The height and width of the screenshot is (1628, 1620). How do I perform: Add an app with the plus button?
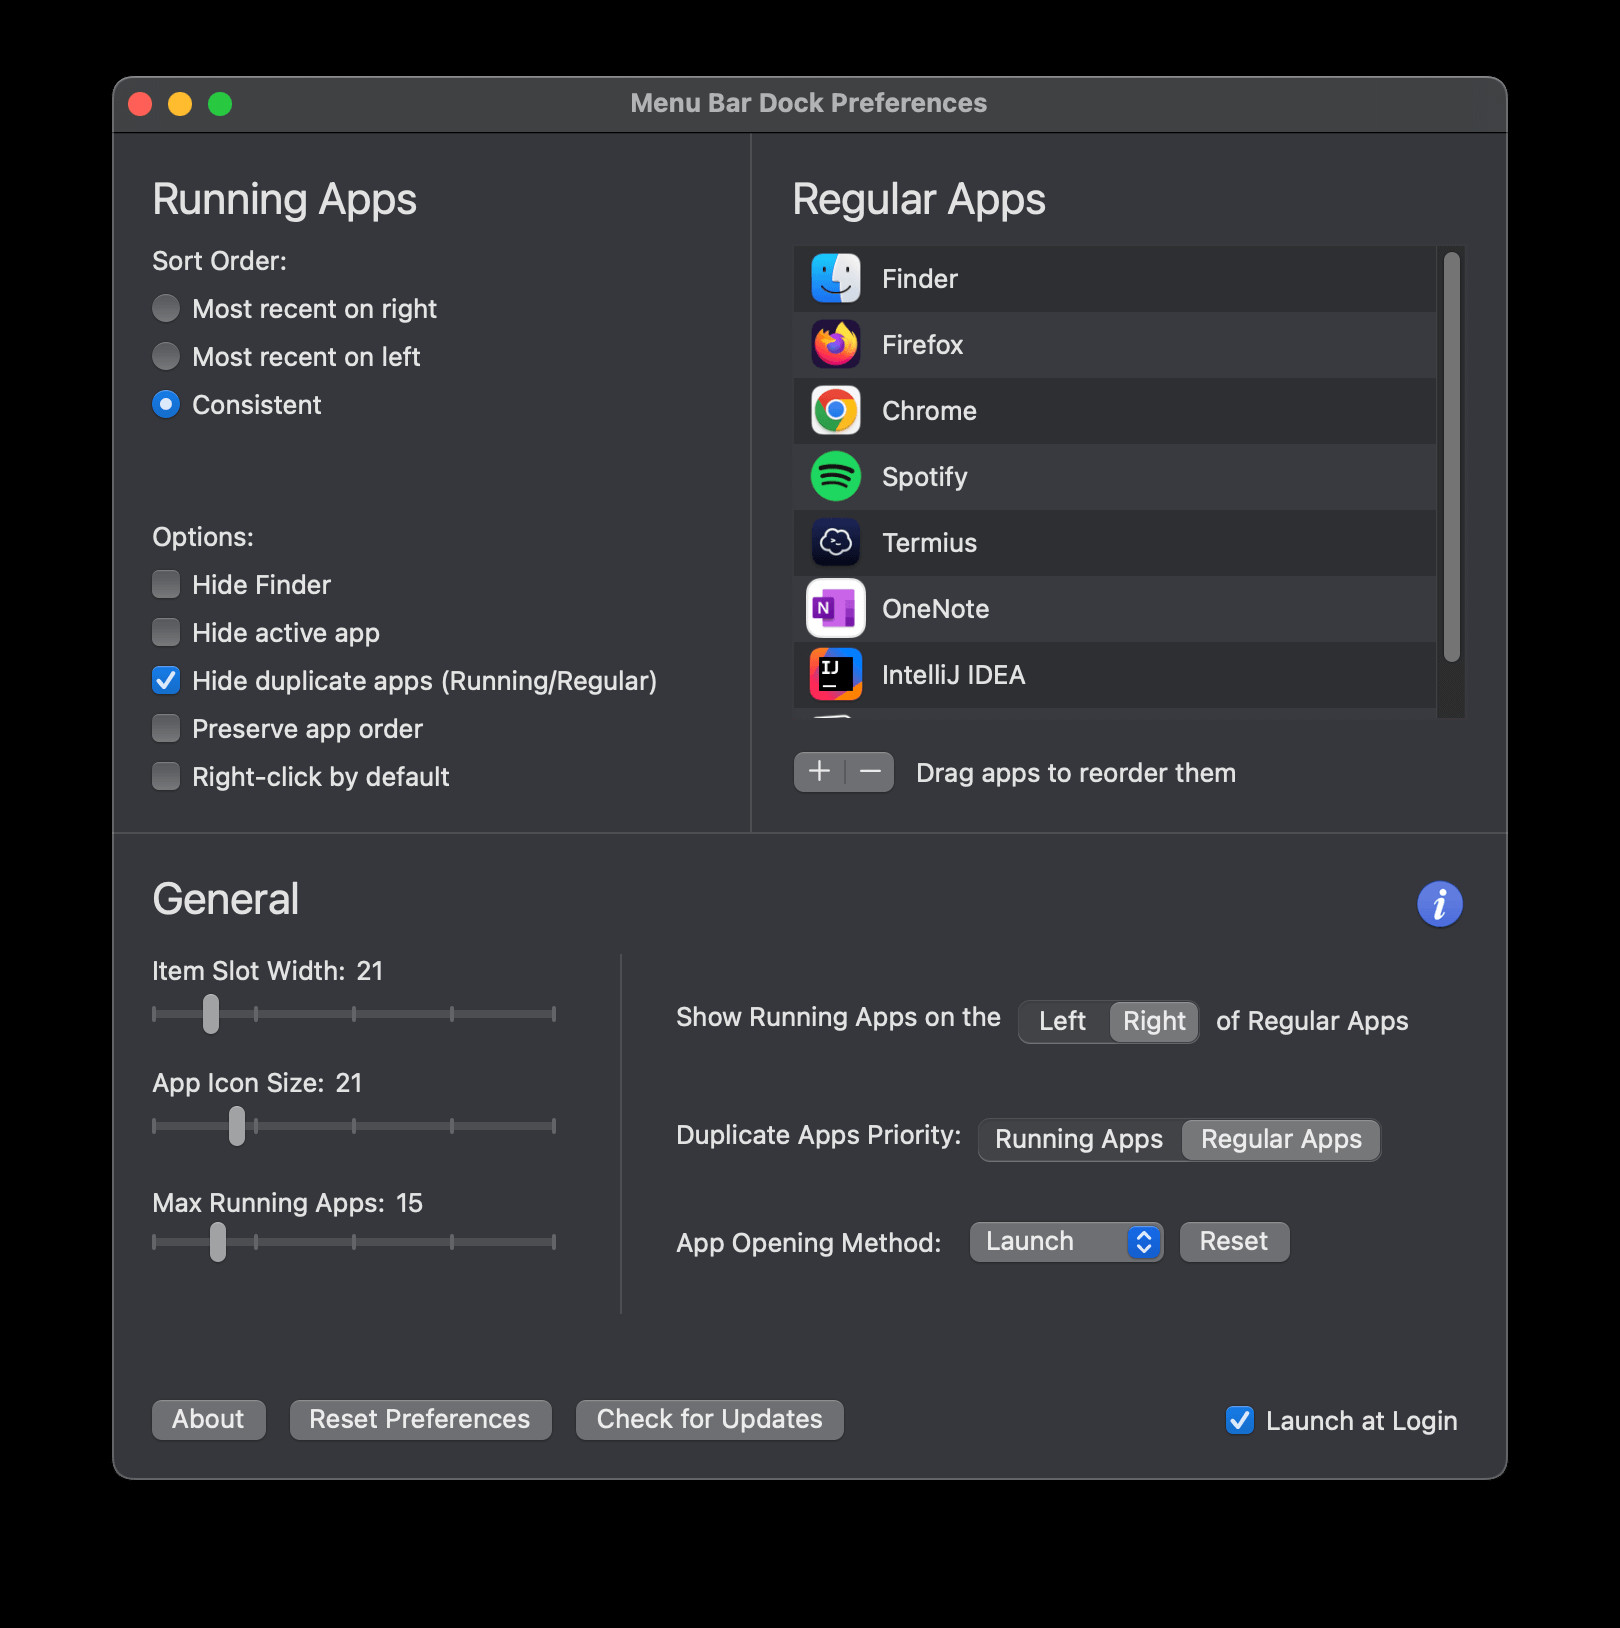coord(819,771)
